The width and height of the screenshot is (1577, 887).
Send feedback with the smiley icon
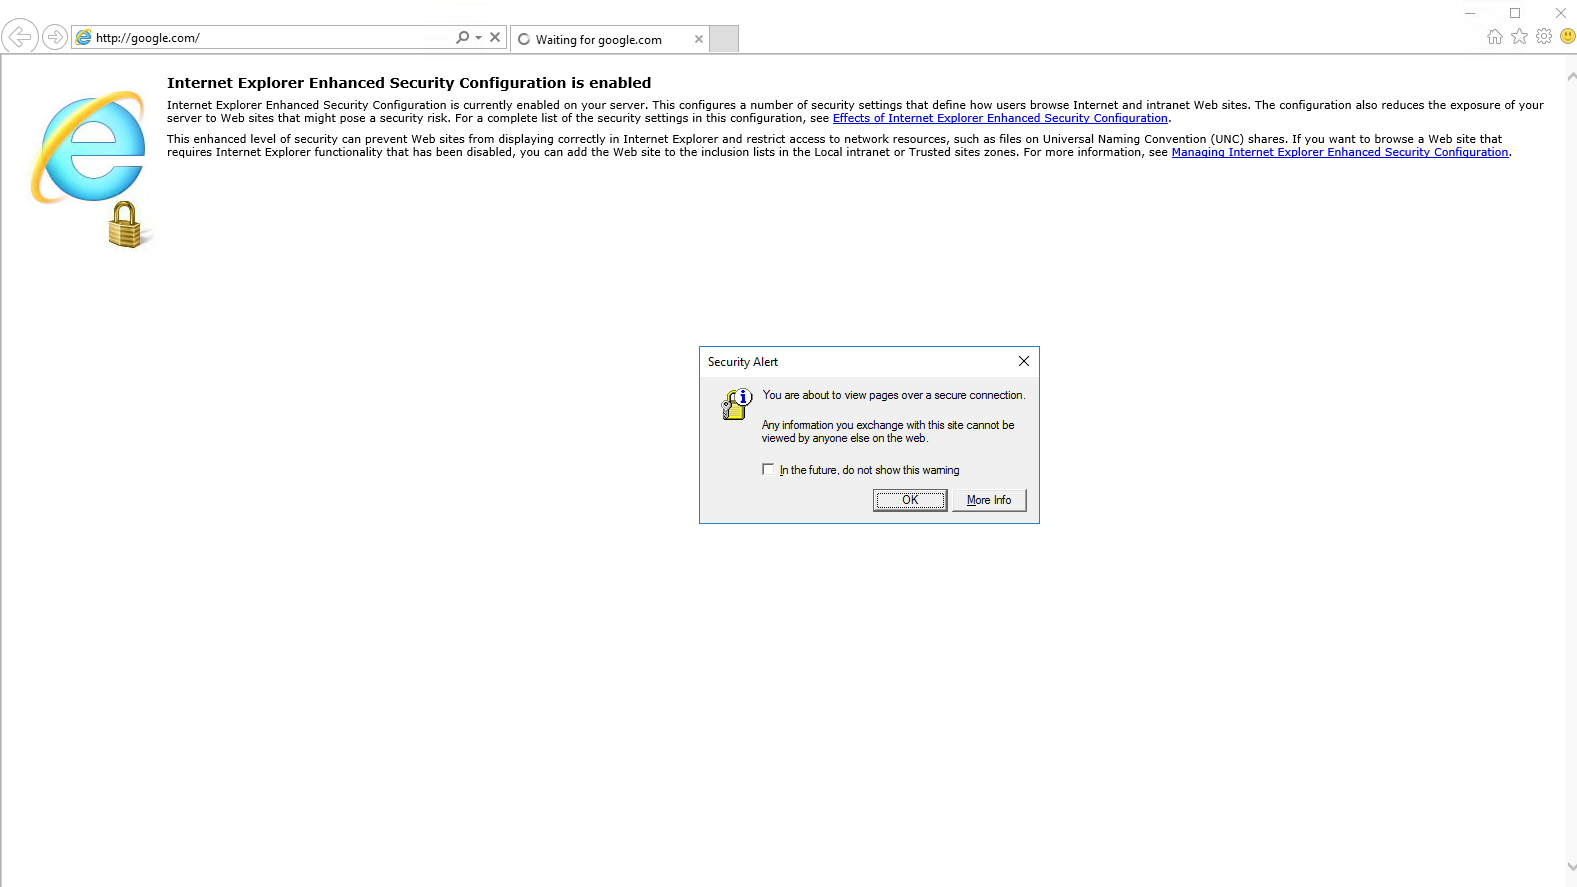coord(1568,36)
